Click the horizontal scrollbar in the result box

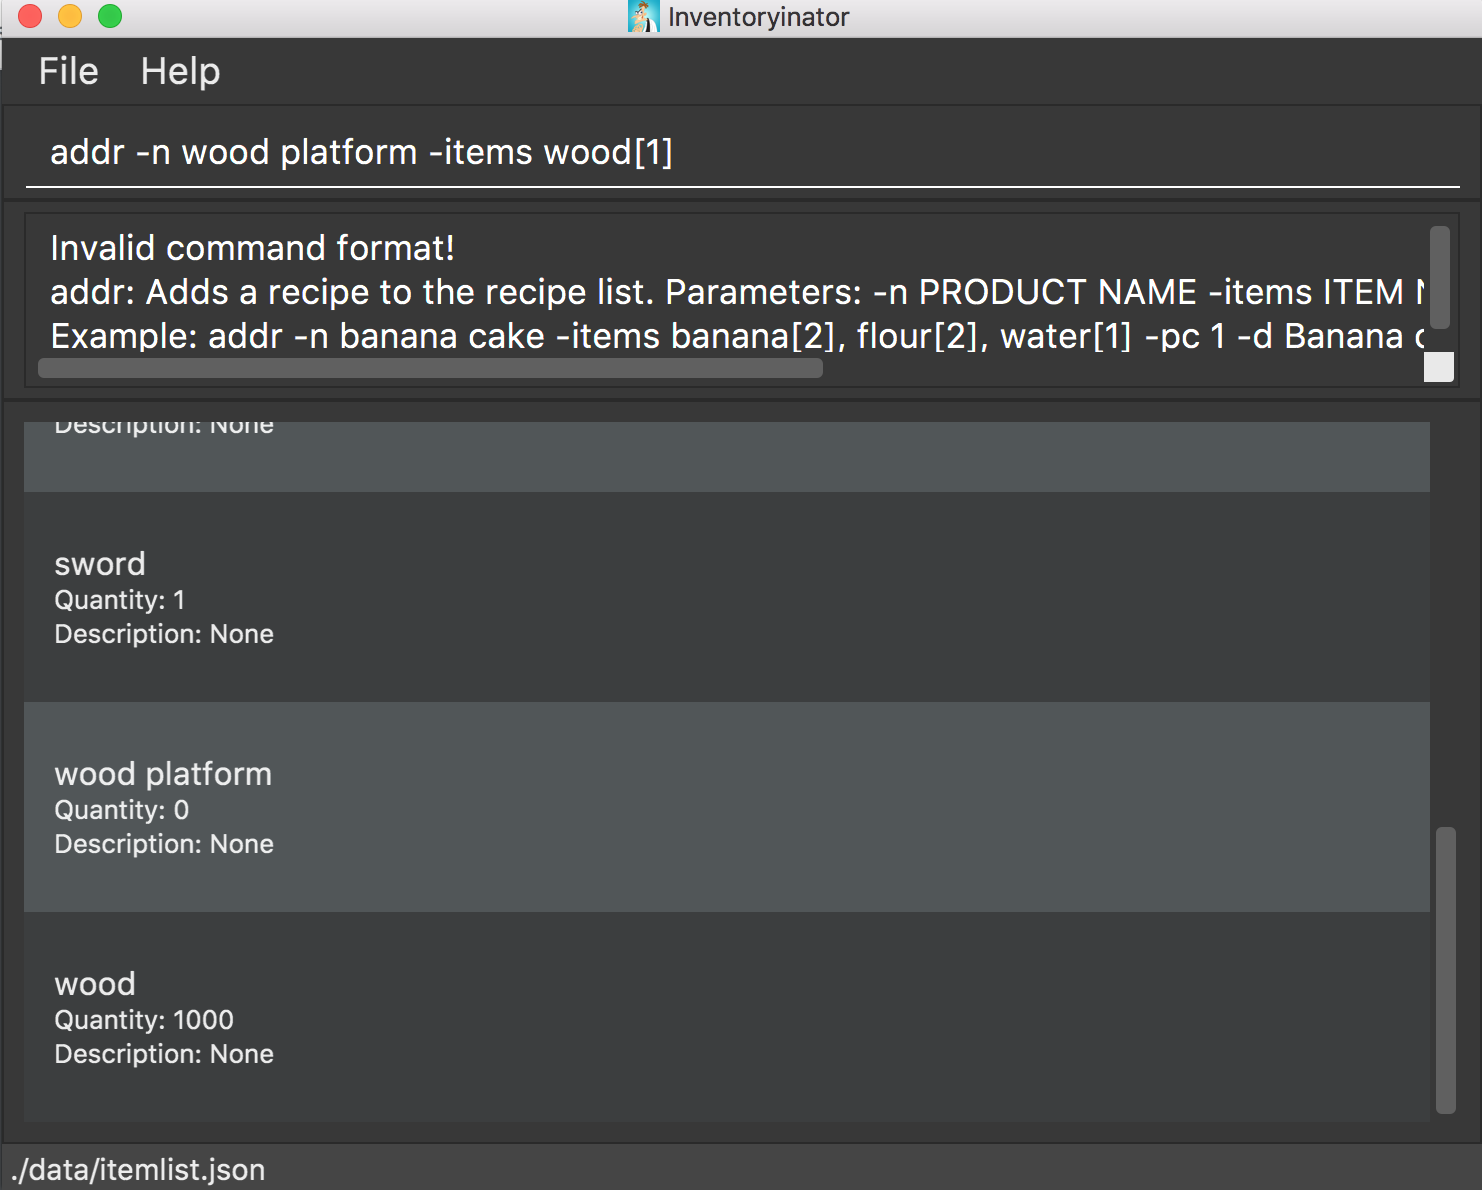click(430, 368)
